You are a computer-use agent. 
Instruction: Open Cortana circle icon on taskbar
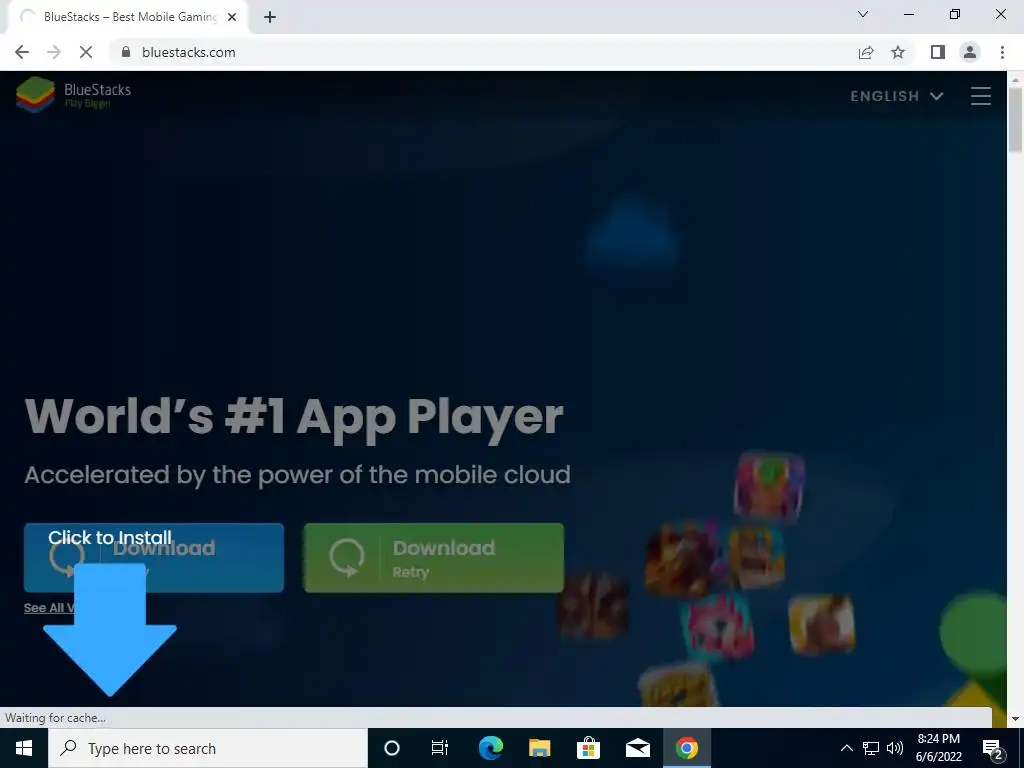(392, 748)
